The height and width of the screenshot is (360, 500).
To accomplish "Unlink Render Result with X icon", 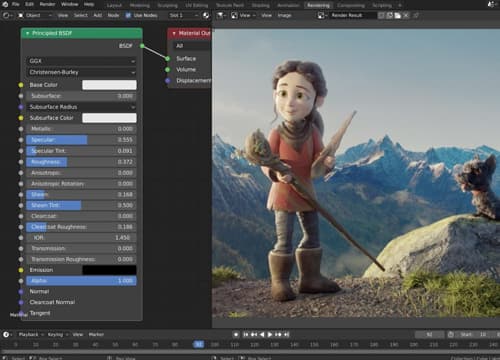I will (x=406, y=15).
